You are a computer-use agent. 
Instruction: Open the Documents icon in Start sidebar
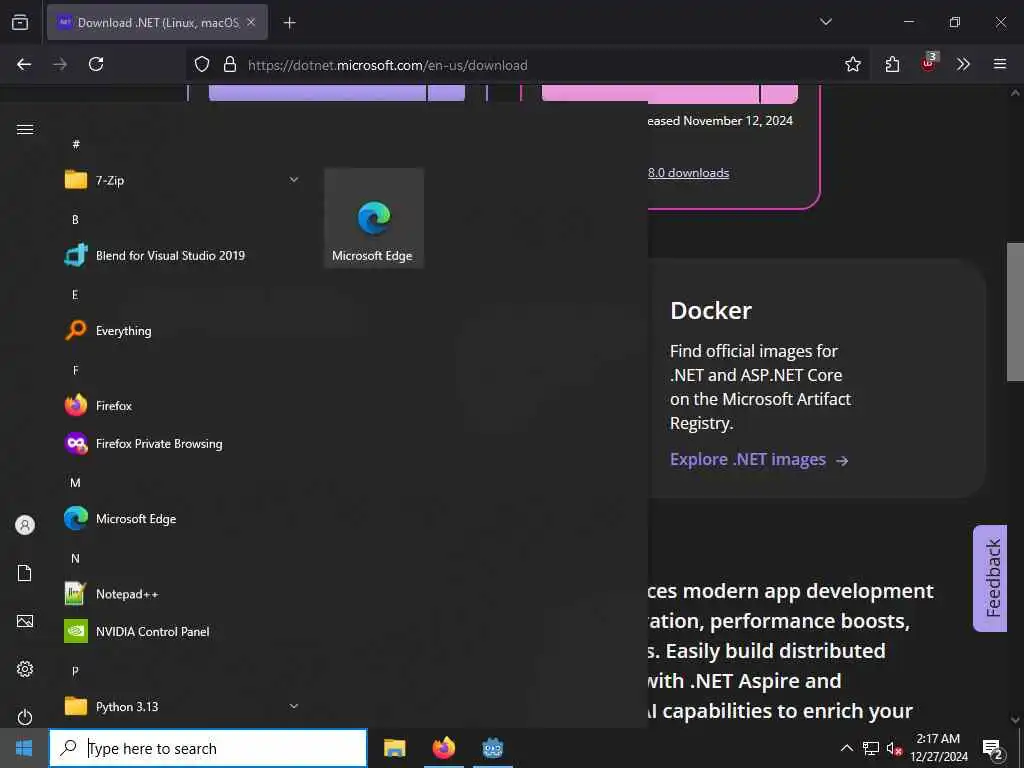point(25,573)
